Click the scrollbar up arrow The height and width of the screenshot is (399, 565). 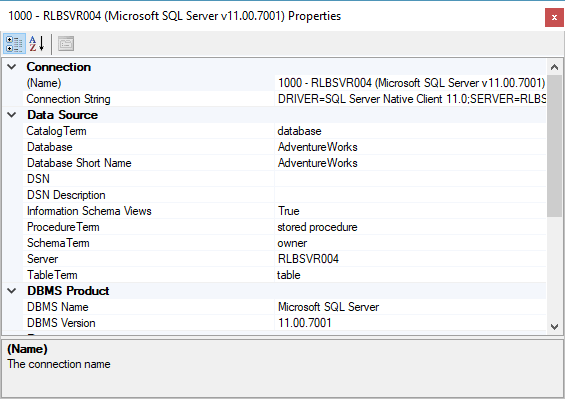pos(555,67)
